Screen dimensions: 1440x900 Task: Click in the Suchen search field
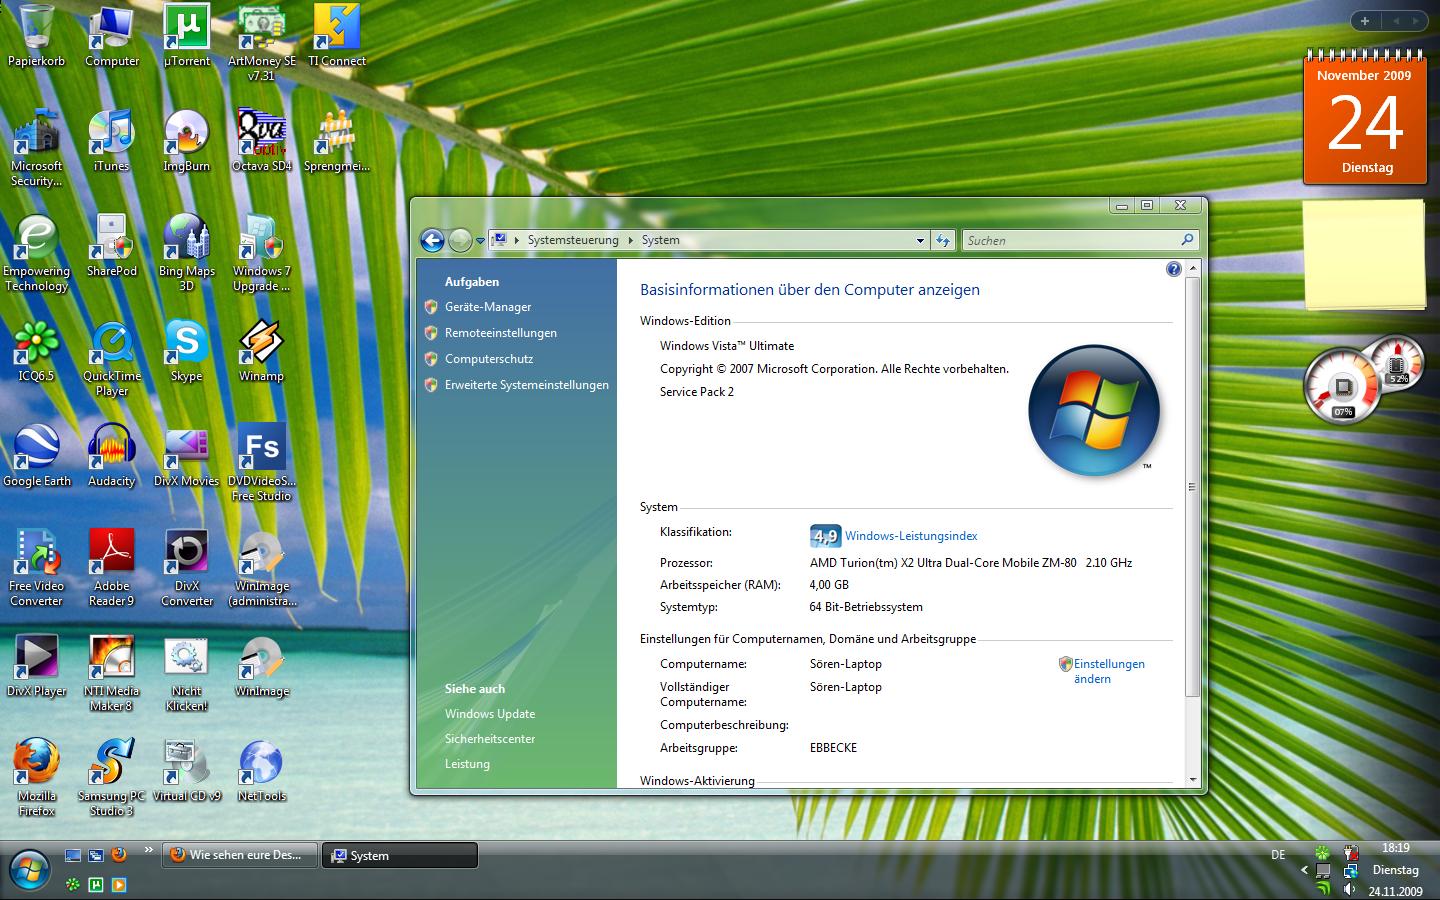pos(1070,240)
